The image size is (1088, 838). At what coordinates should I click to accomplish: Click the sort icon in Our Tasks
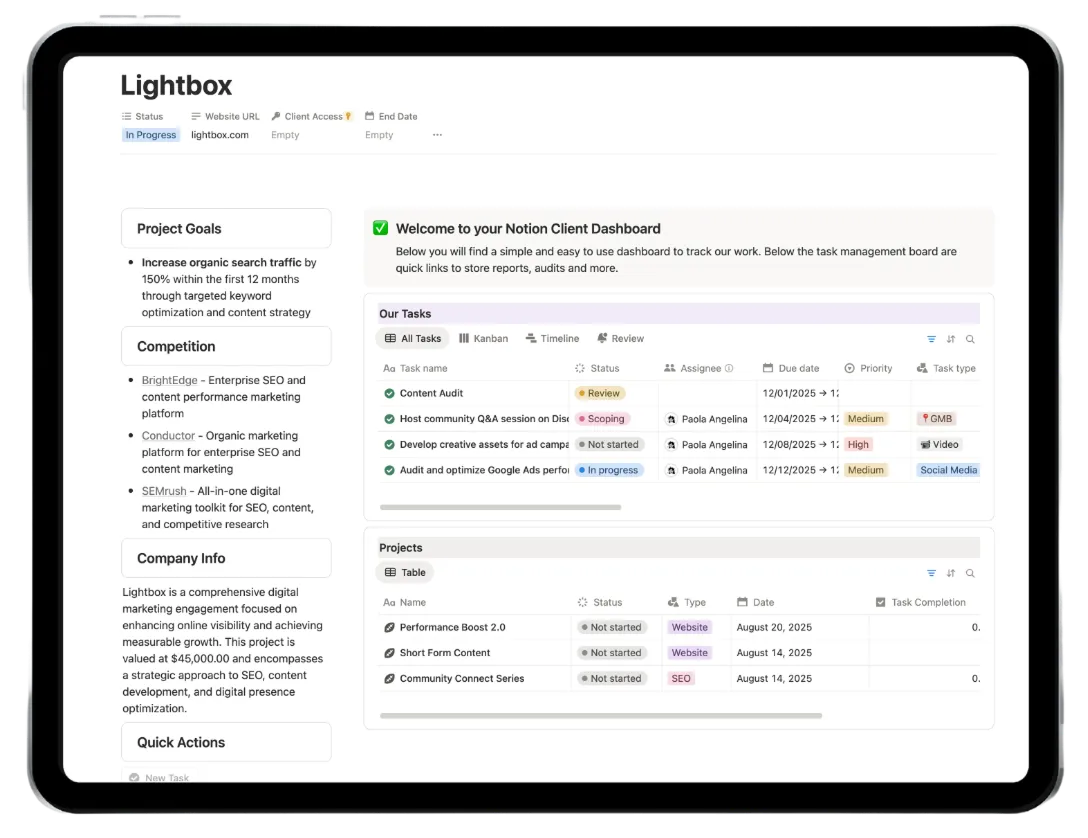[951, 339]
